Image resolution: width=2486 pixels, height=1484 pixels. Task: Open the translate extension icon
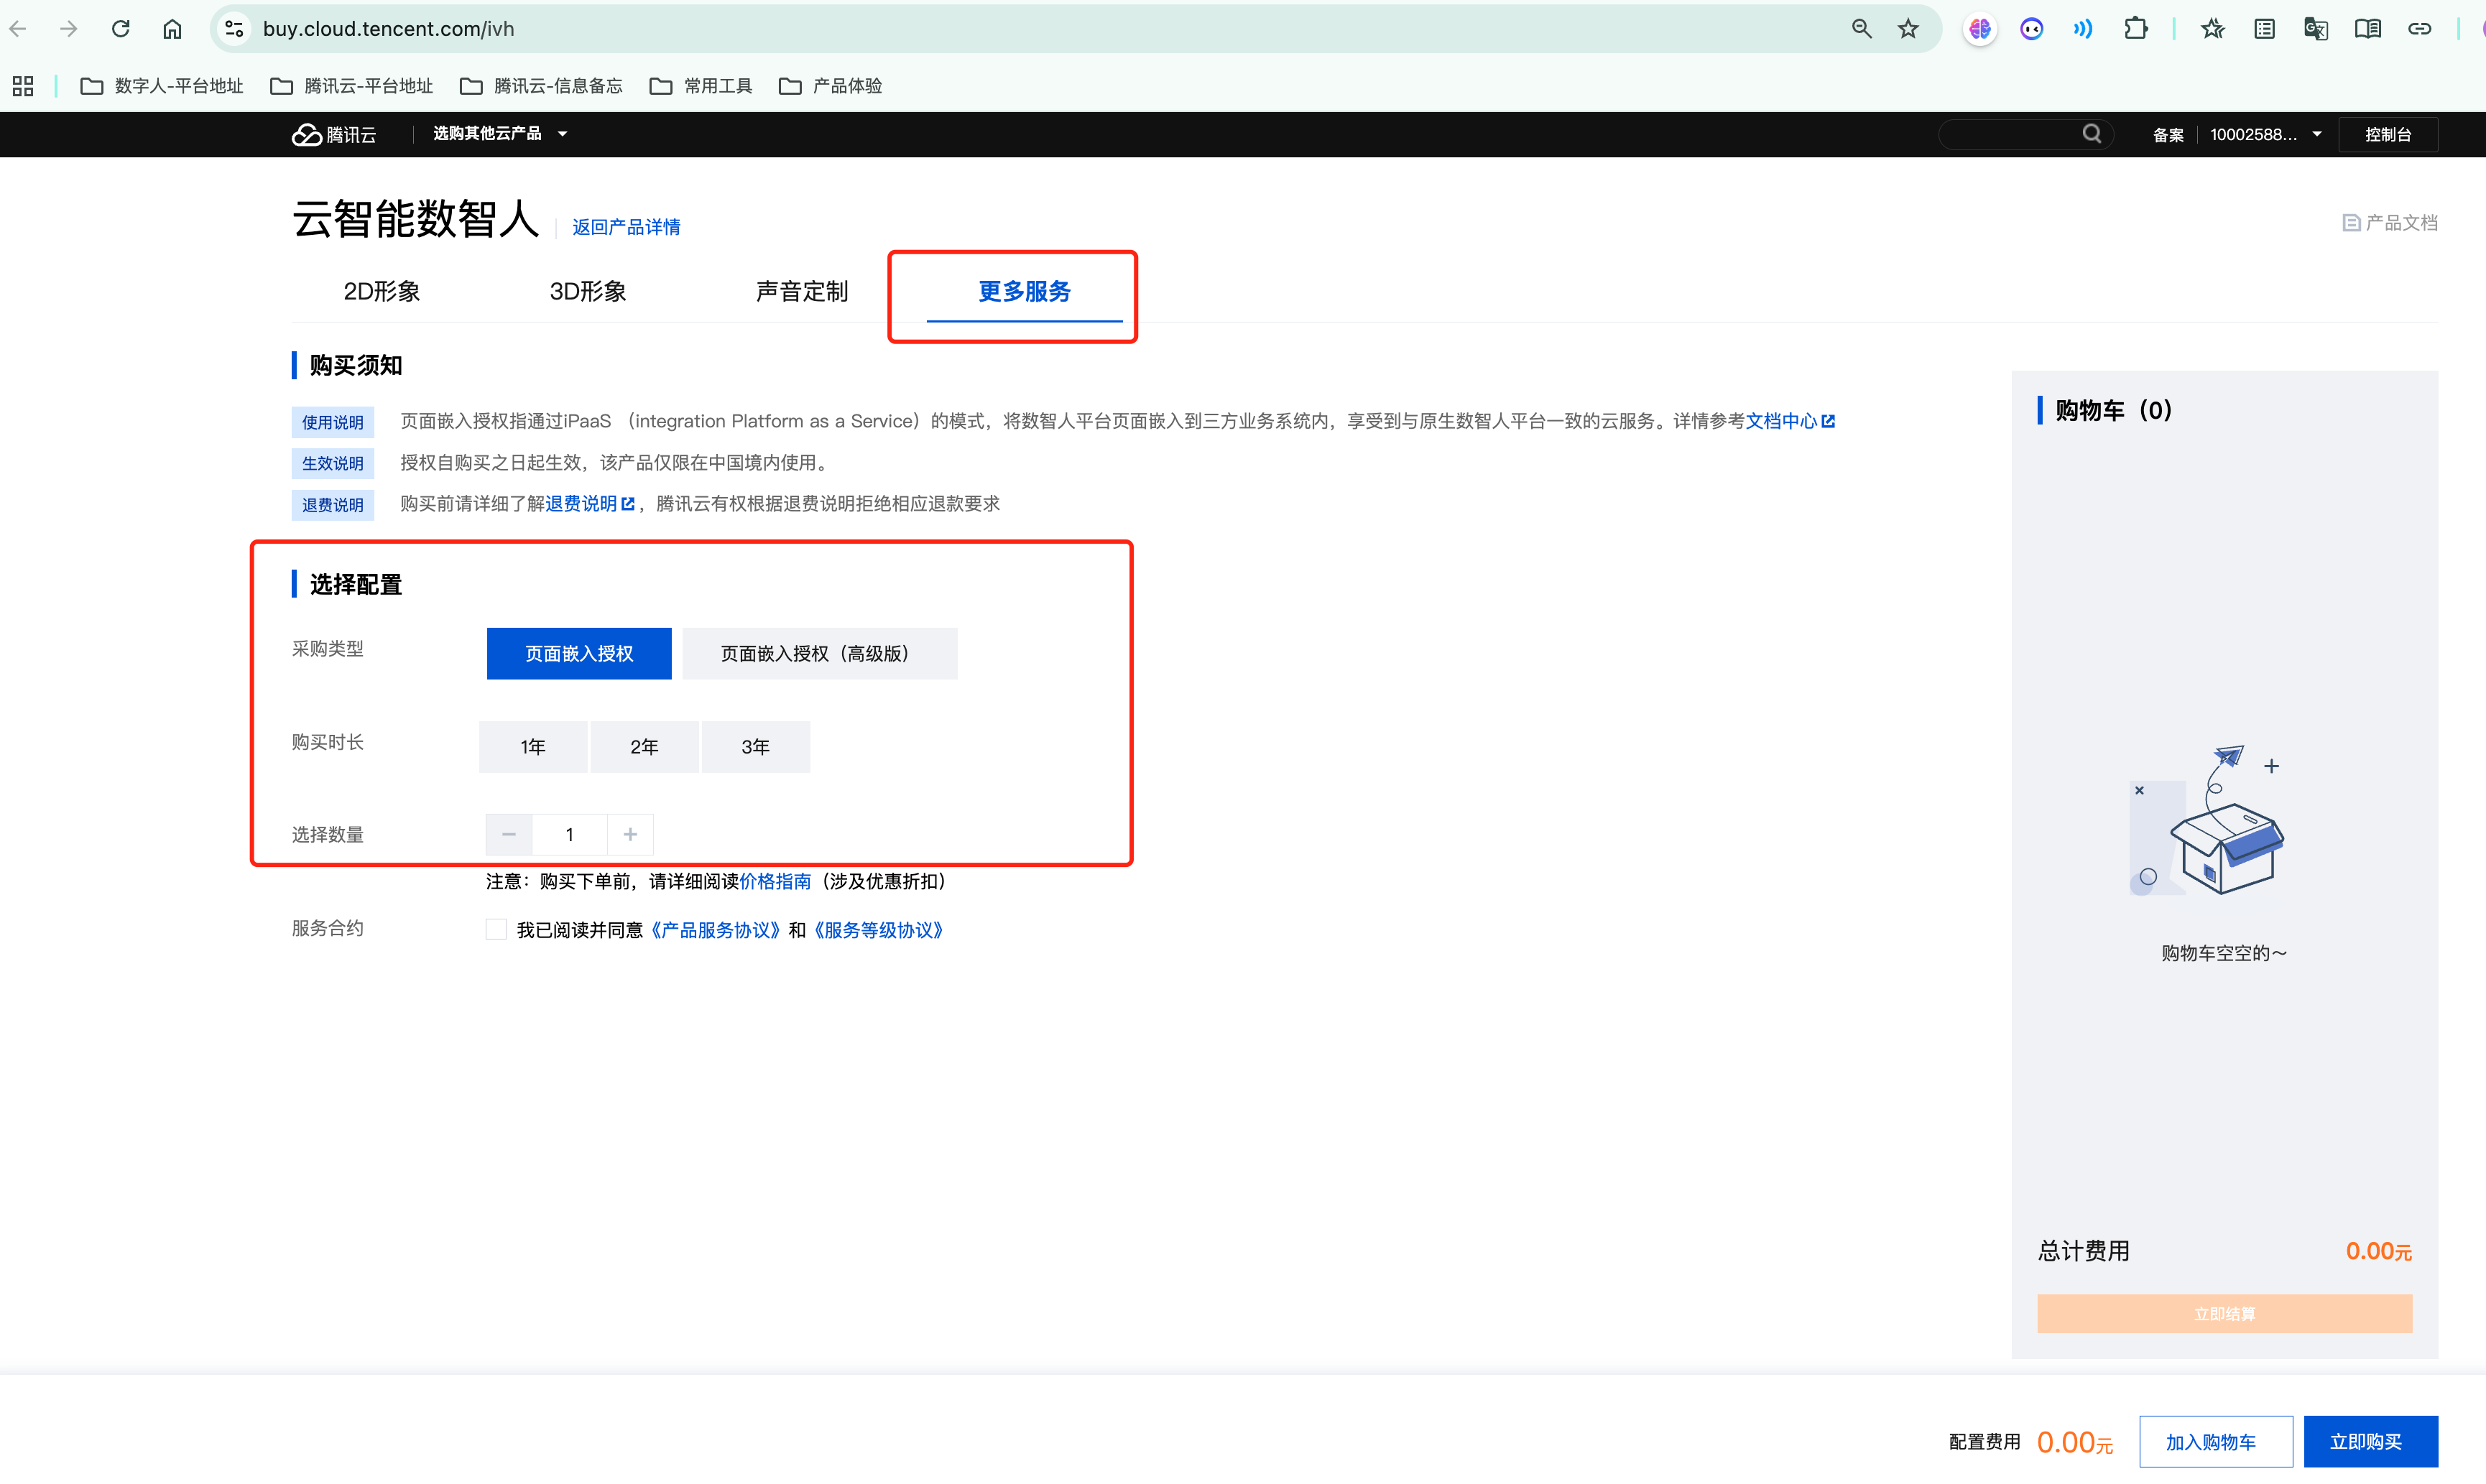[2315, 29]
